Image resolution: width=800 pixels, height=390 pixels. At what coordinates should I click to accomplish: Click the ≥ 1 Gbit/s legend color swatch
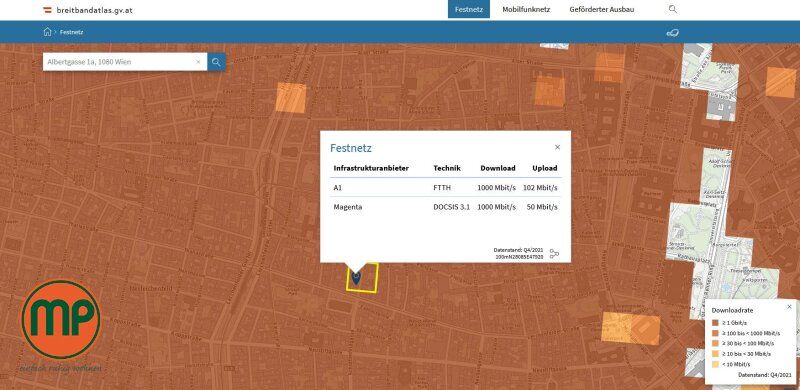click(715, 323)
